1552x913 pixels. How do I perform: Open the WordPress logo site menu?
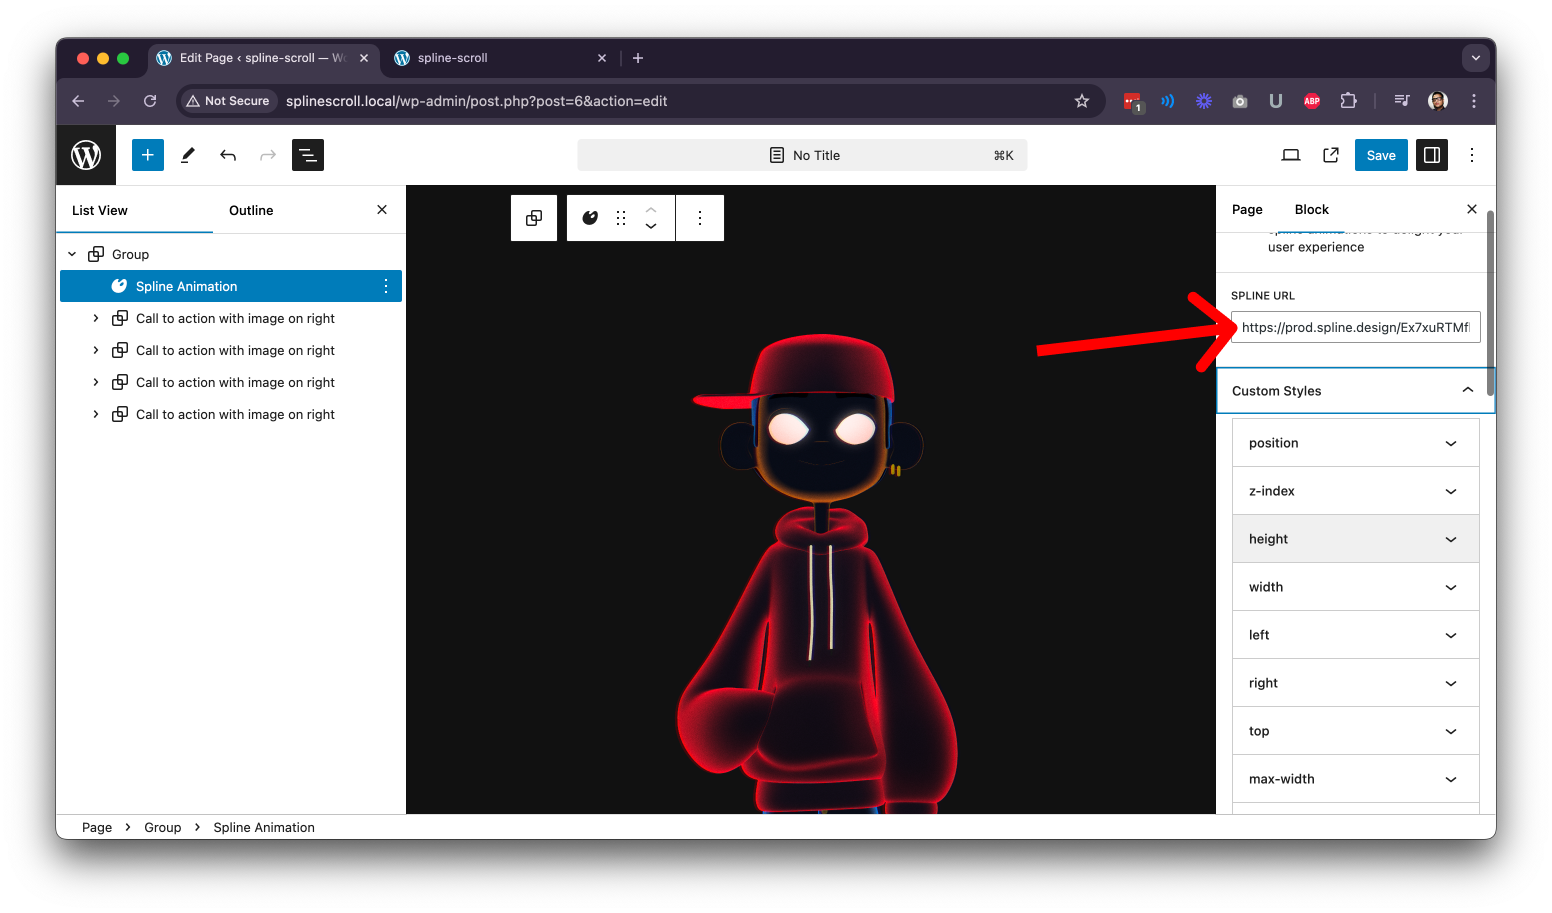(x=86, y=155)
